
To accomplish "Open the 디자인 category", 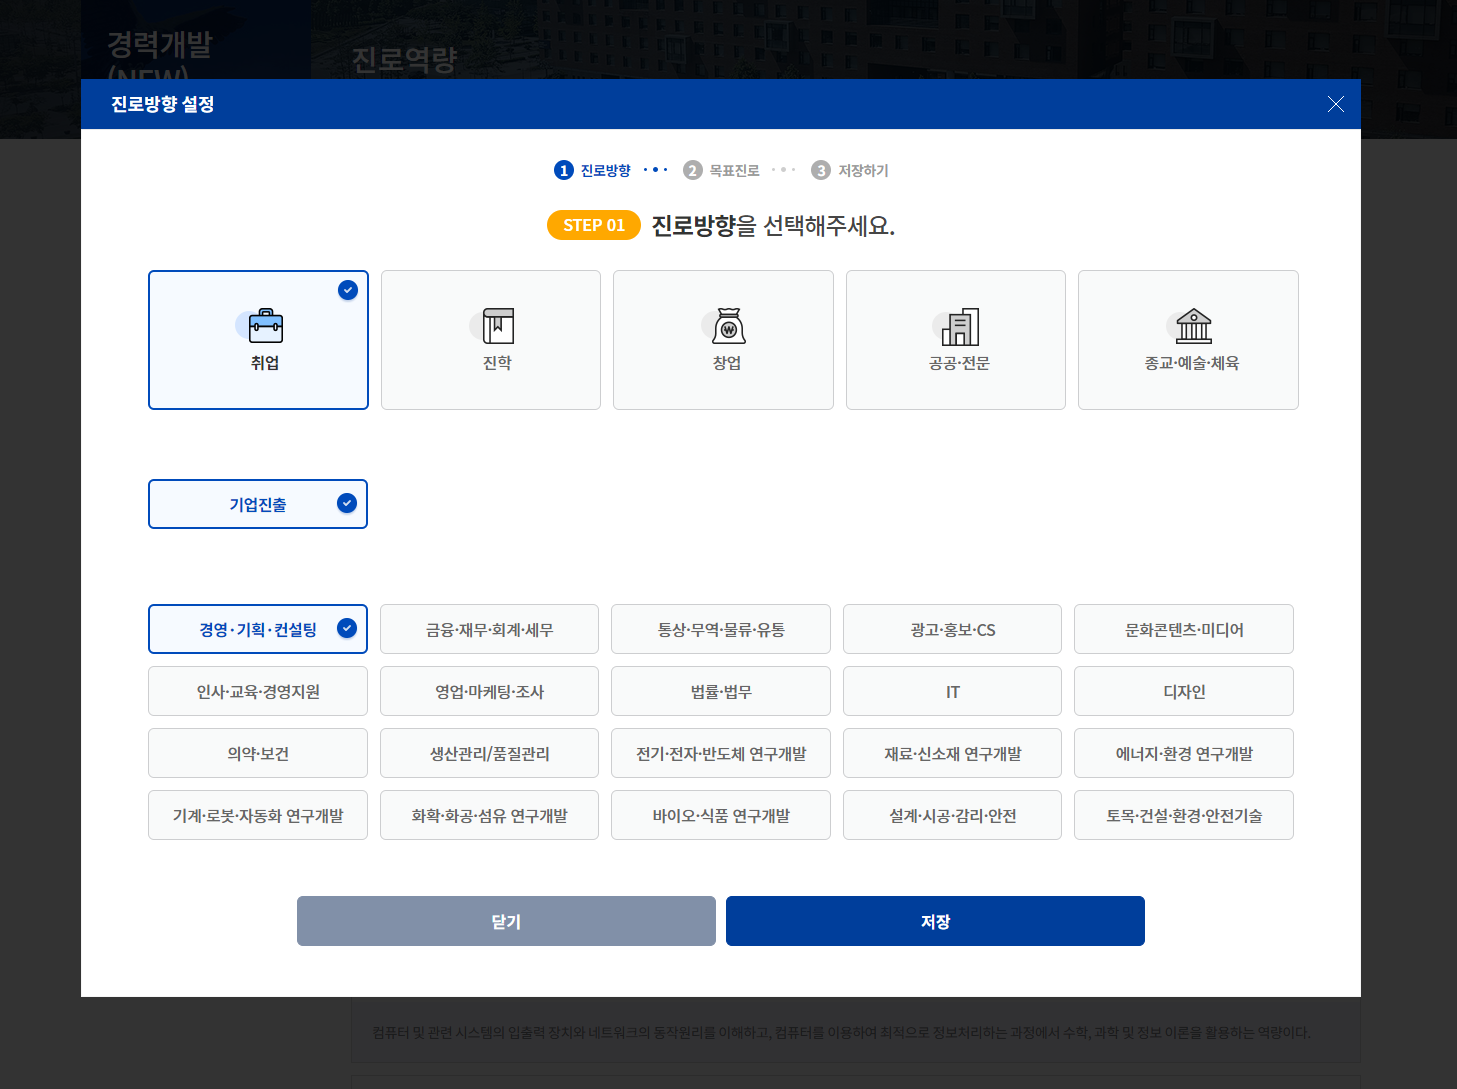I will [1183, 691].
